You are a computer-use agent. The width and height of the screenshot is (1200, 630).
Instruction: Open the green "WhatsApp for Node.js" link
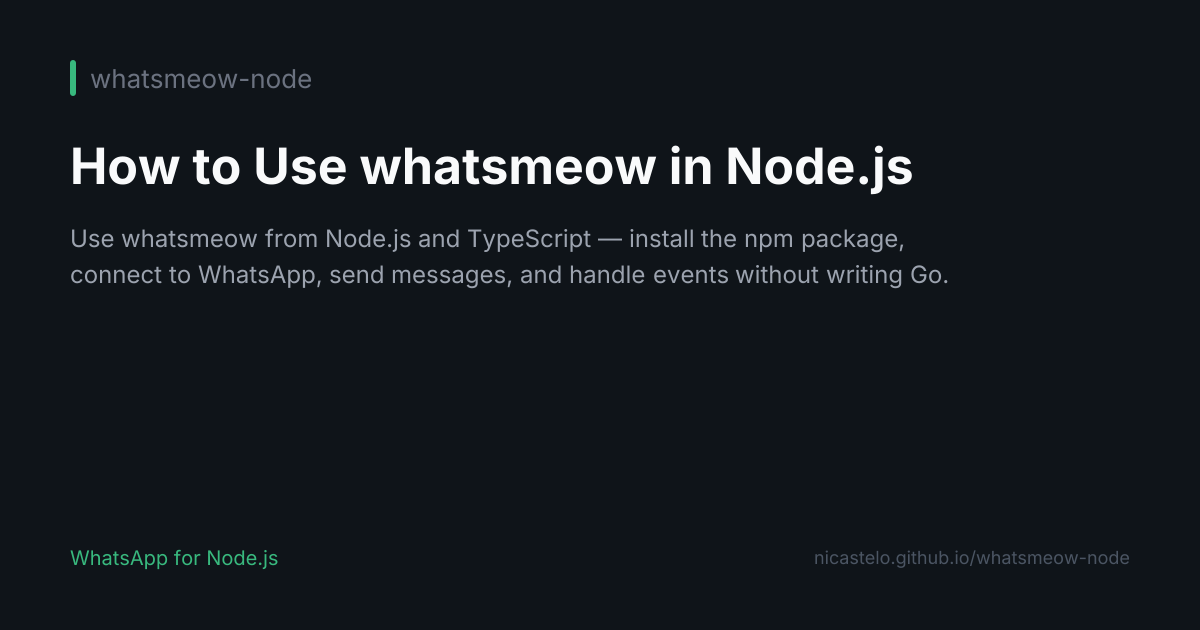pos(174,558)
